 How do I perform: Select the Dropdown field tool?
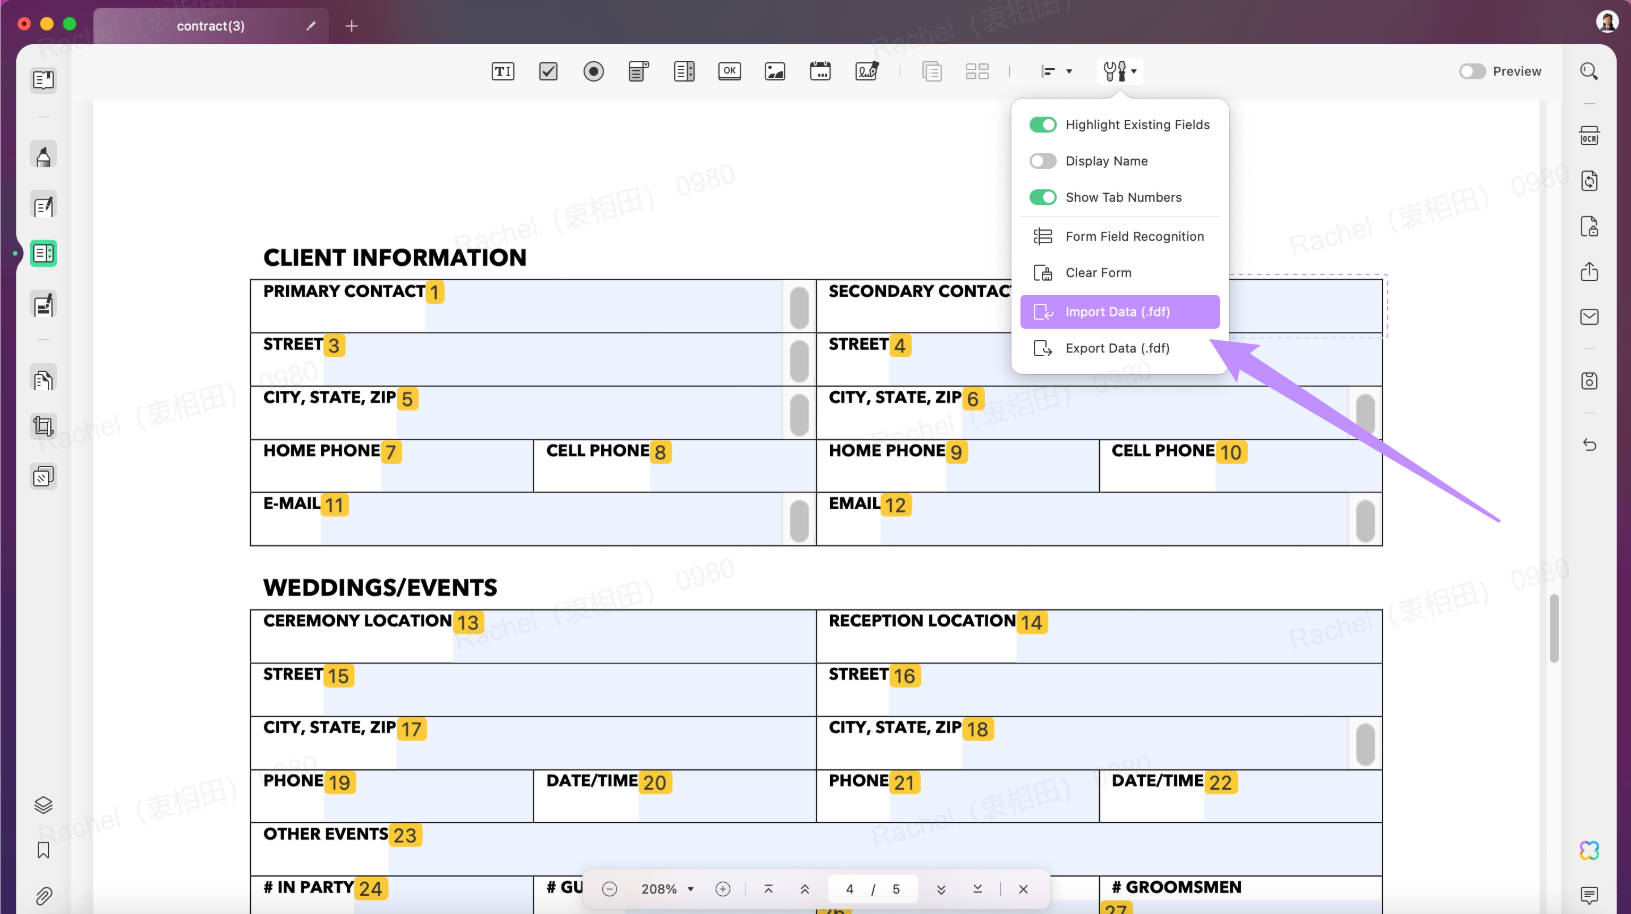[638, 71]
